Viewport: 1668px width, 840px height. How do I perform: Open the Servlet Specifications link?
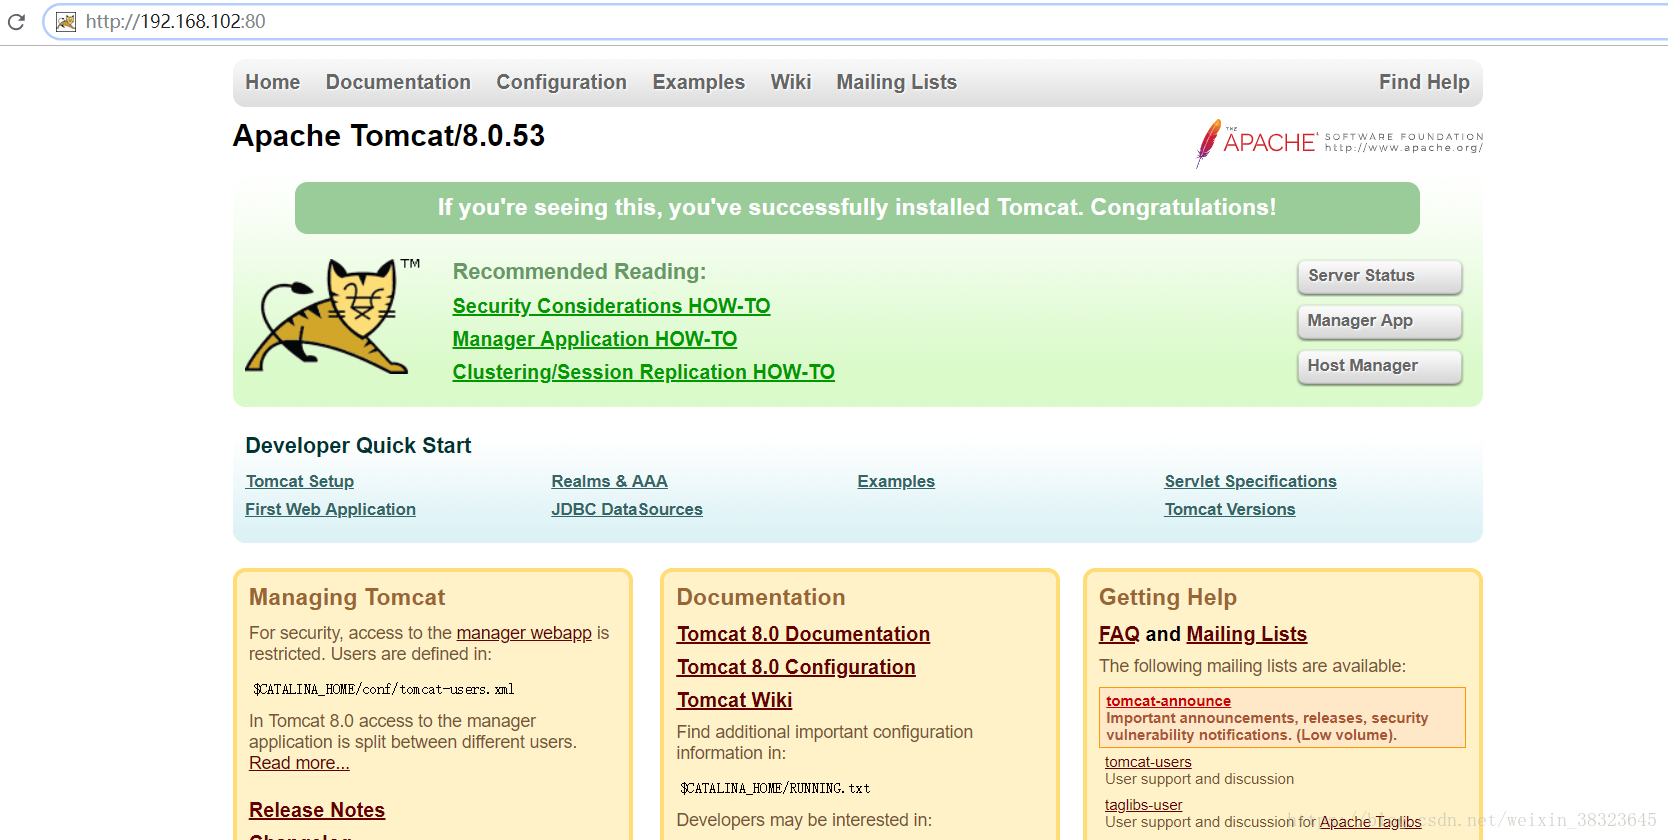click(x=1250, y=481)
